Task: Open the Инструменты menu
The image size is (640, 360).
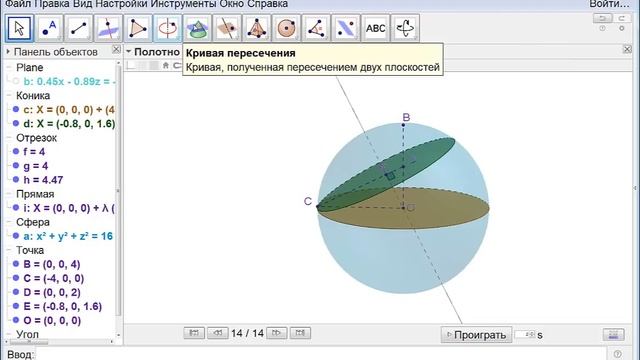Action: pos(184,4)
